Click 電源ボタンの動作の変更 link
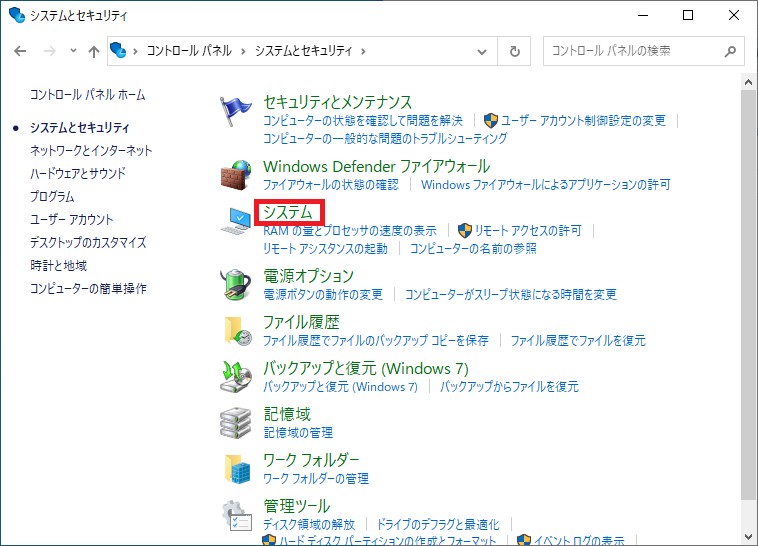The width and height of the screenshot is (758, 546). point(323,295)
